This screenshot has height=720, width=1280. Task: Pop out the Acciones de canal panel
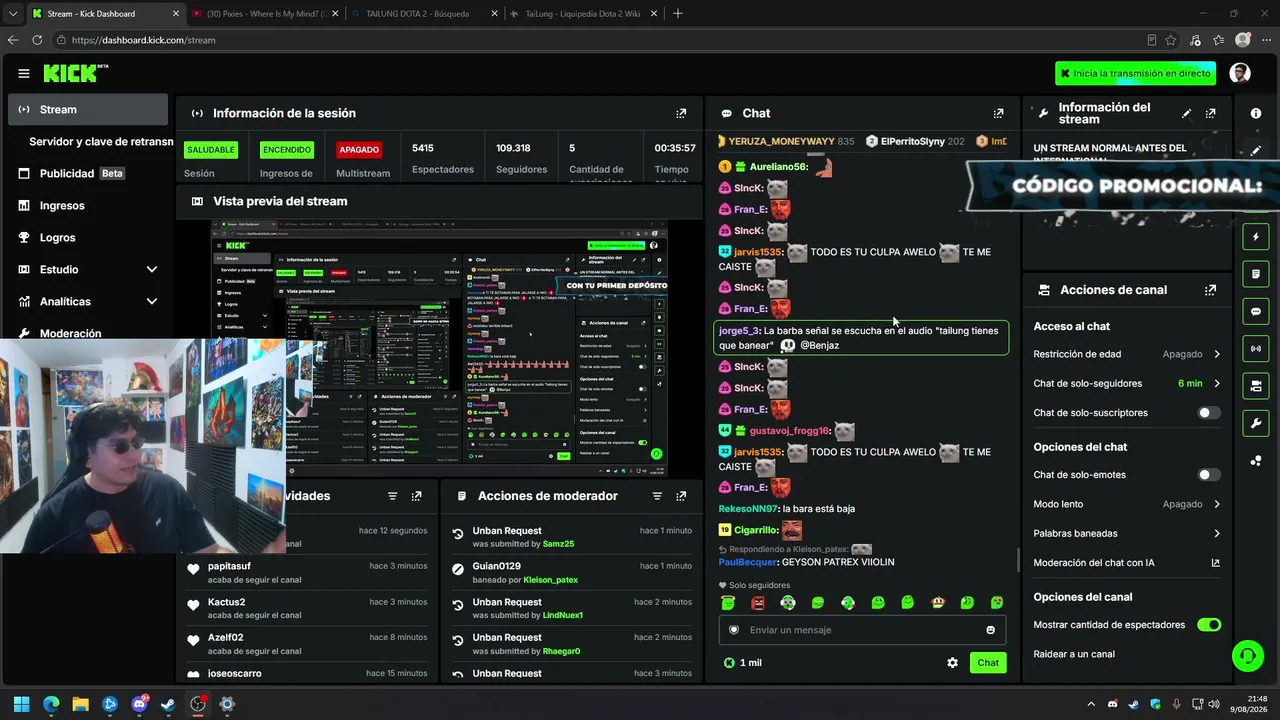click(1211, 290)
